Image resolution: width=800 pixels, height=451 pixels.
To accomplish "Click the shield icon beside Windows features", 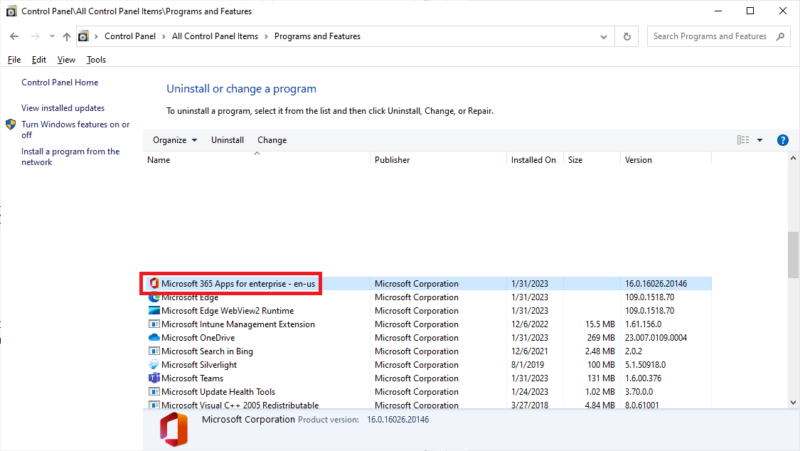I will [x=11, y=124].
